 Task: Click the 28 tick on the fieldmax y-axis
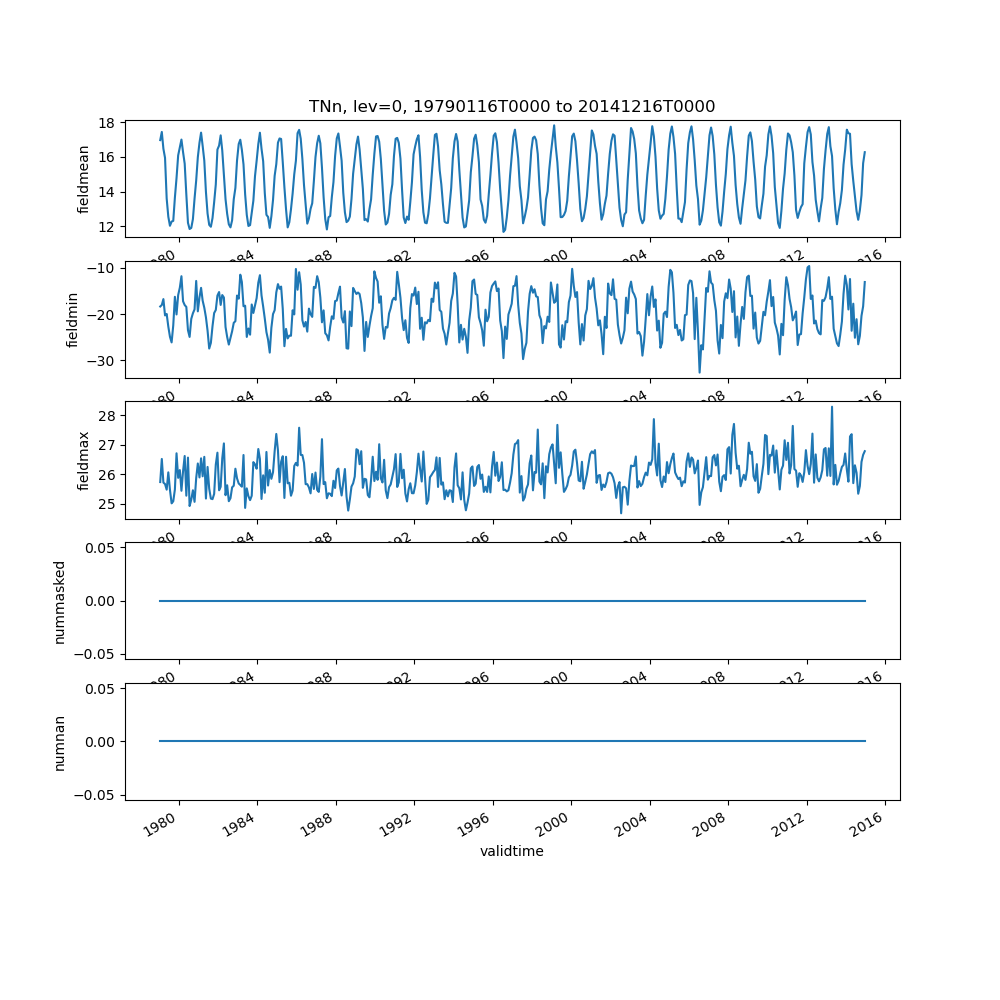(106, 415)
